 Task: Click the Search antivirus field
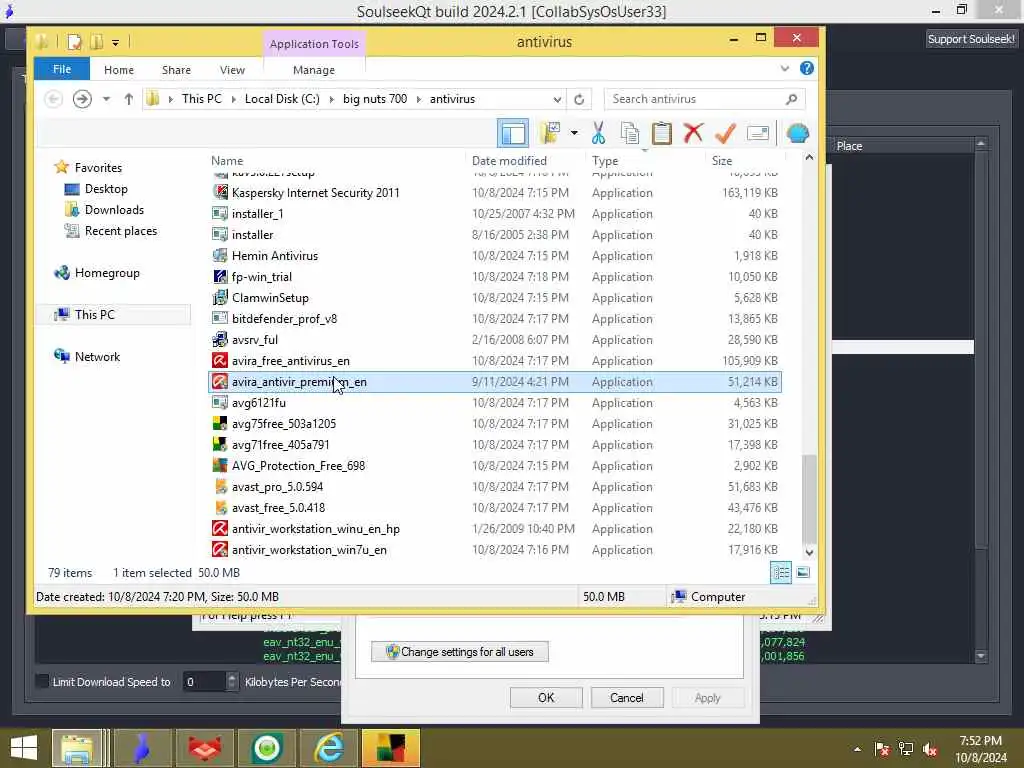tap(696, 99)
